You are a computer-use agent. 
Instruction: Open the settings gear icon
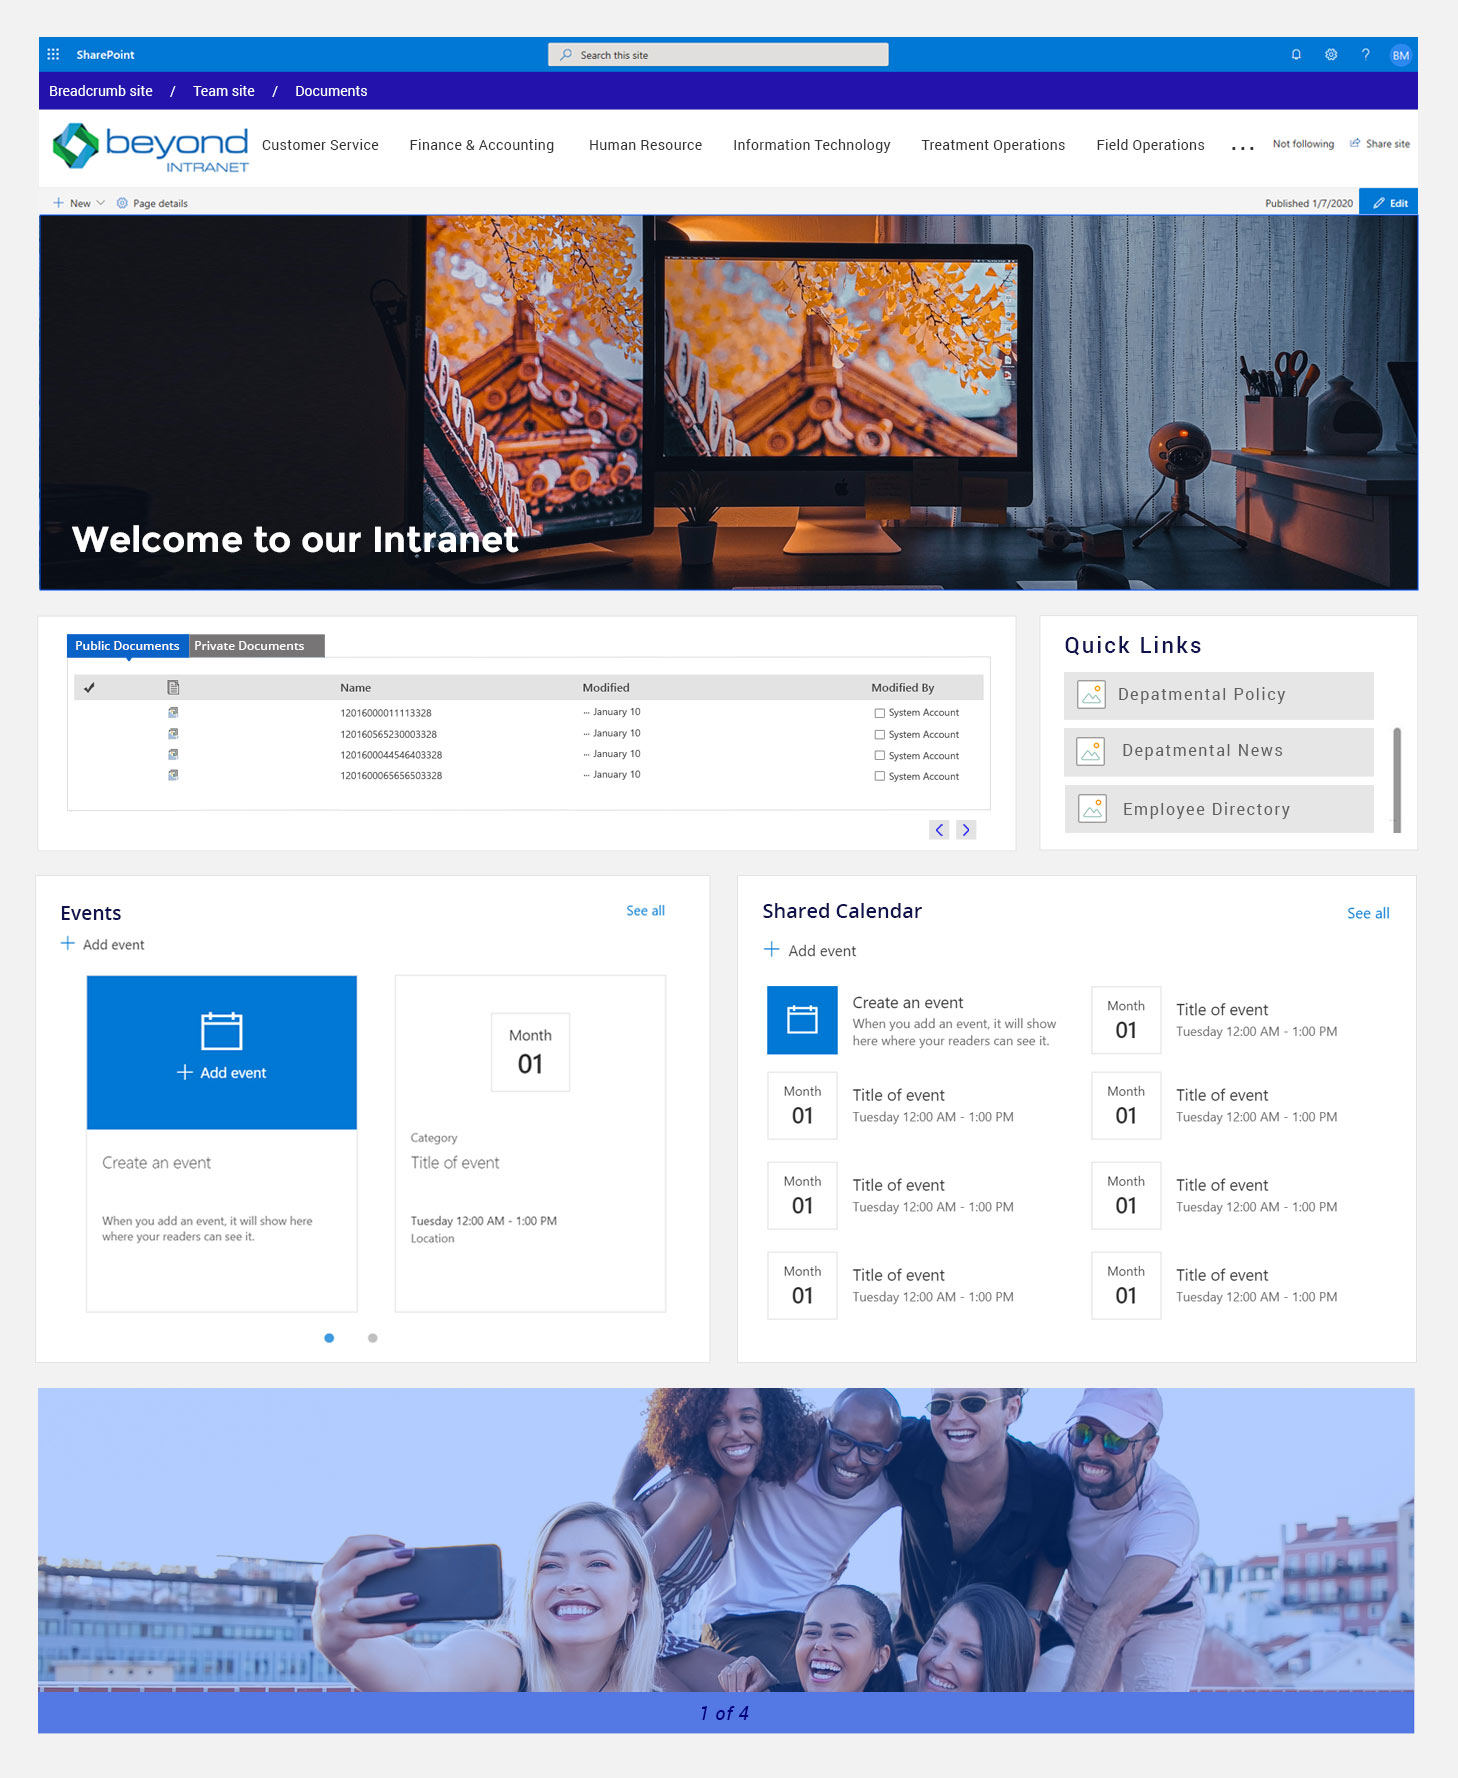[x=1331, y=55]
